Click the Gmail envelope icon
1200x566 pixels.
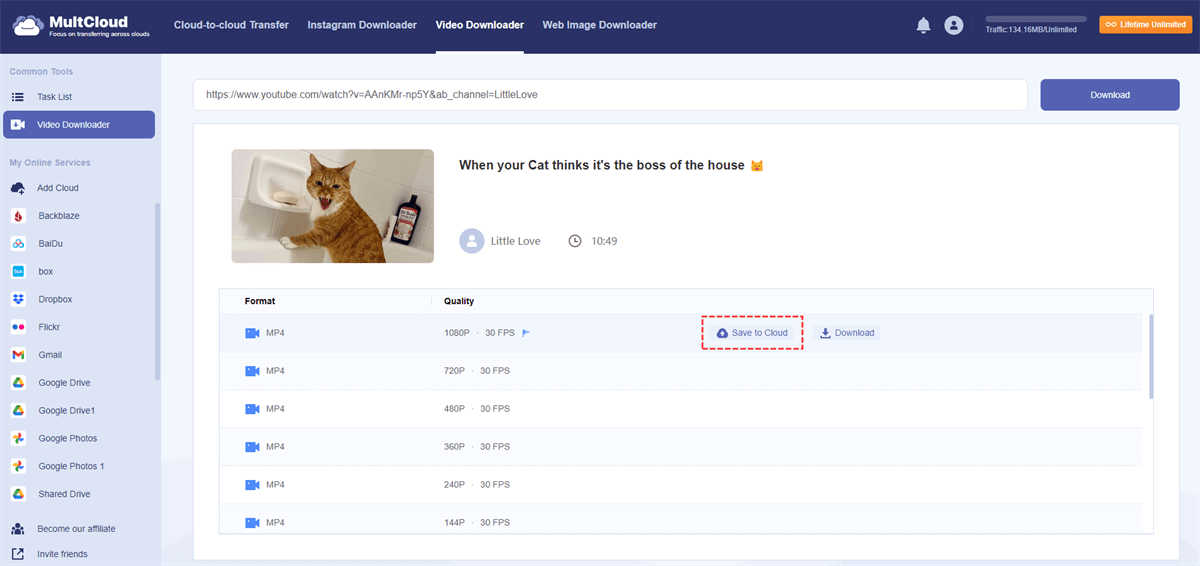[x=18, y=355]
